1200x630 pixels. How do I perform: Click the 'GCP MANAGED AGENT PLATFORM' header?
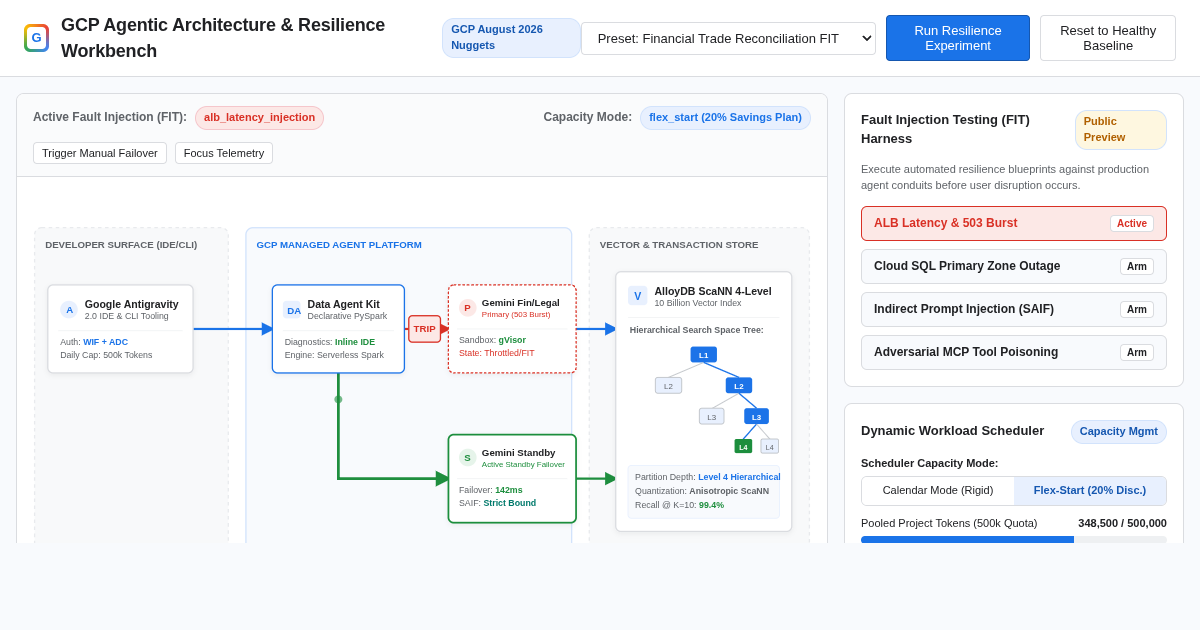tap(339, 245)
